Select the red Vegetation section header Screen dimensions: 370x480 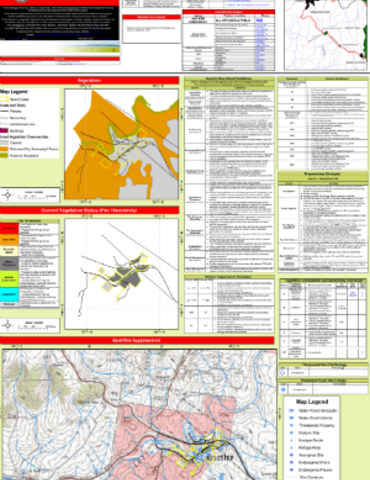pos(89,80)
